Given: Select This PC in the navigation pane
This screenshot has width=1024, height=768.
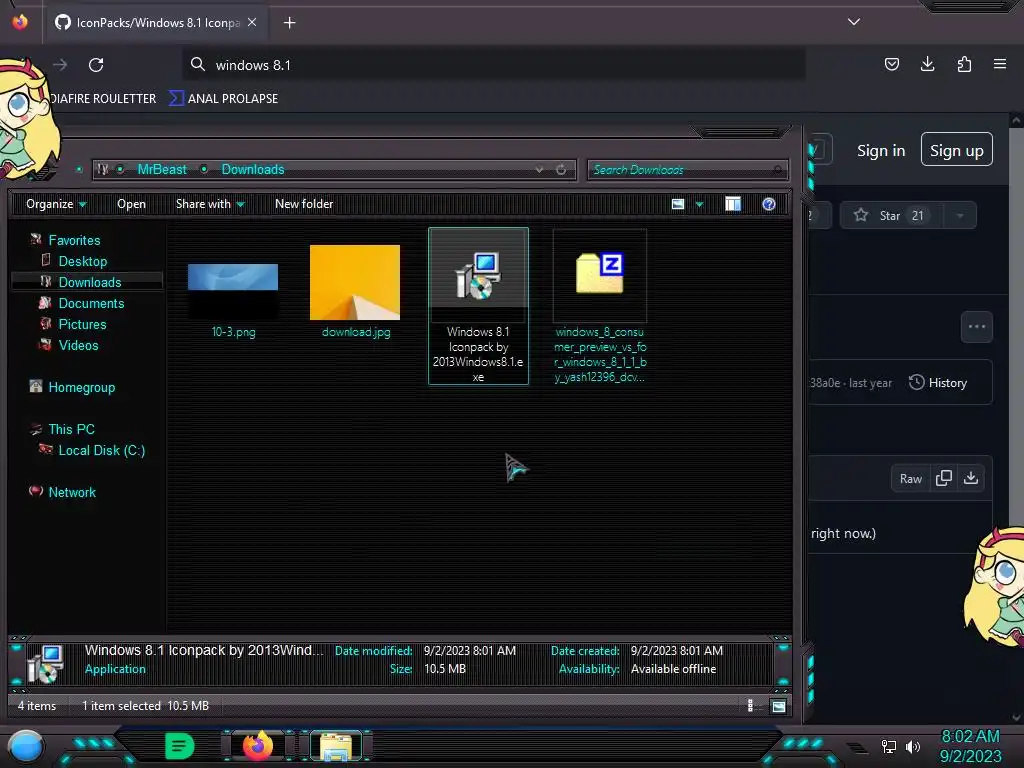Looking at the screenshot, I should pos(71,429).
